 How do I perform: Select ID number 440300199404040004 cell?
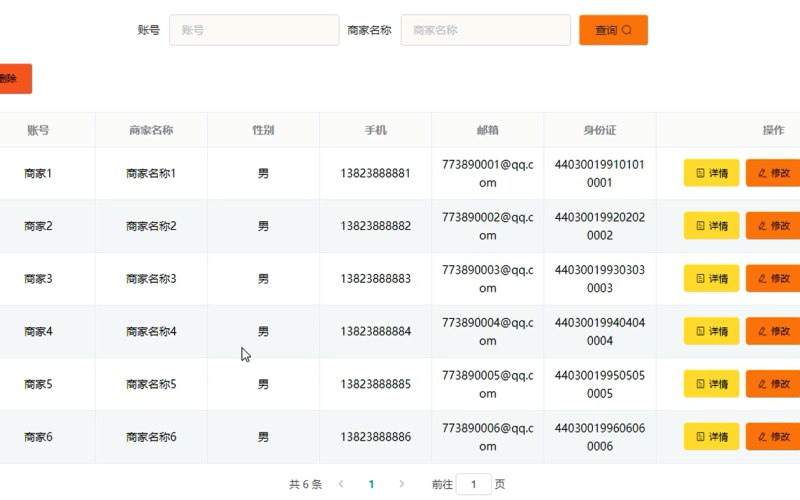click(x=600, y=332)
